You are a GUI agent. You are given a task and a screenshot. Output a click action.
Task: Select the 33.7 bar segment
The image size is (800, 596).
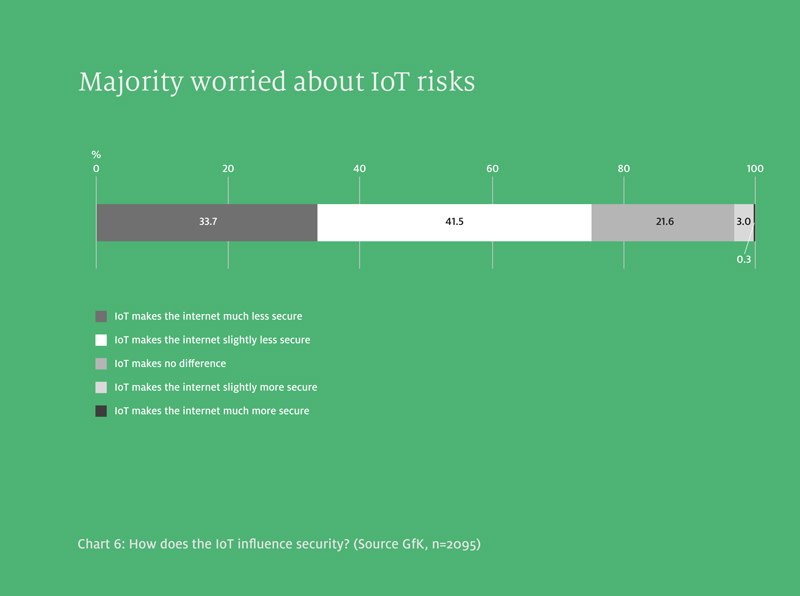[x=207, y=222]
